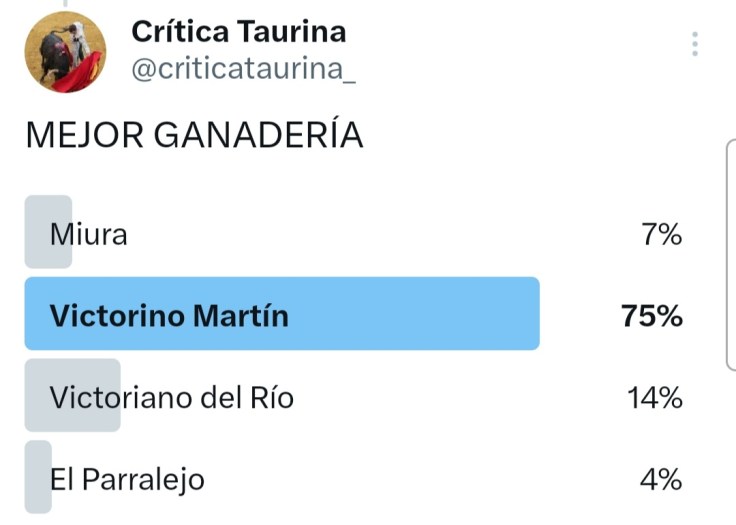Select the MEJOR GANADERÍA poll title
This screenshot has height=525, width=736.
194,136
